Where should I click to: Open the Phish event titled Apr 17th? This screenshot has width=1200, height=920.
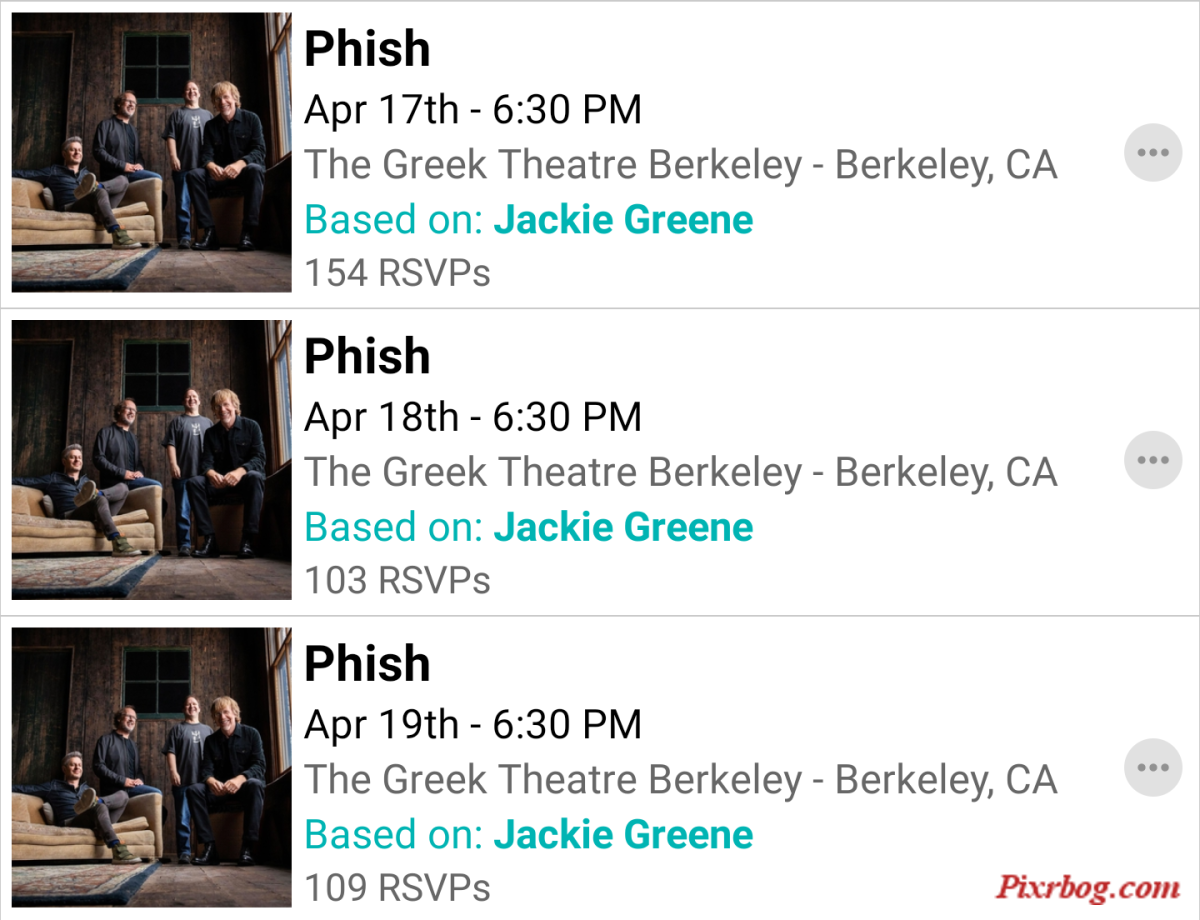point(367,48)
